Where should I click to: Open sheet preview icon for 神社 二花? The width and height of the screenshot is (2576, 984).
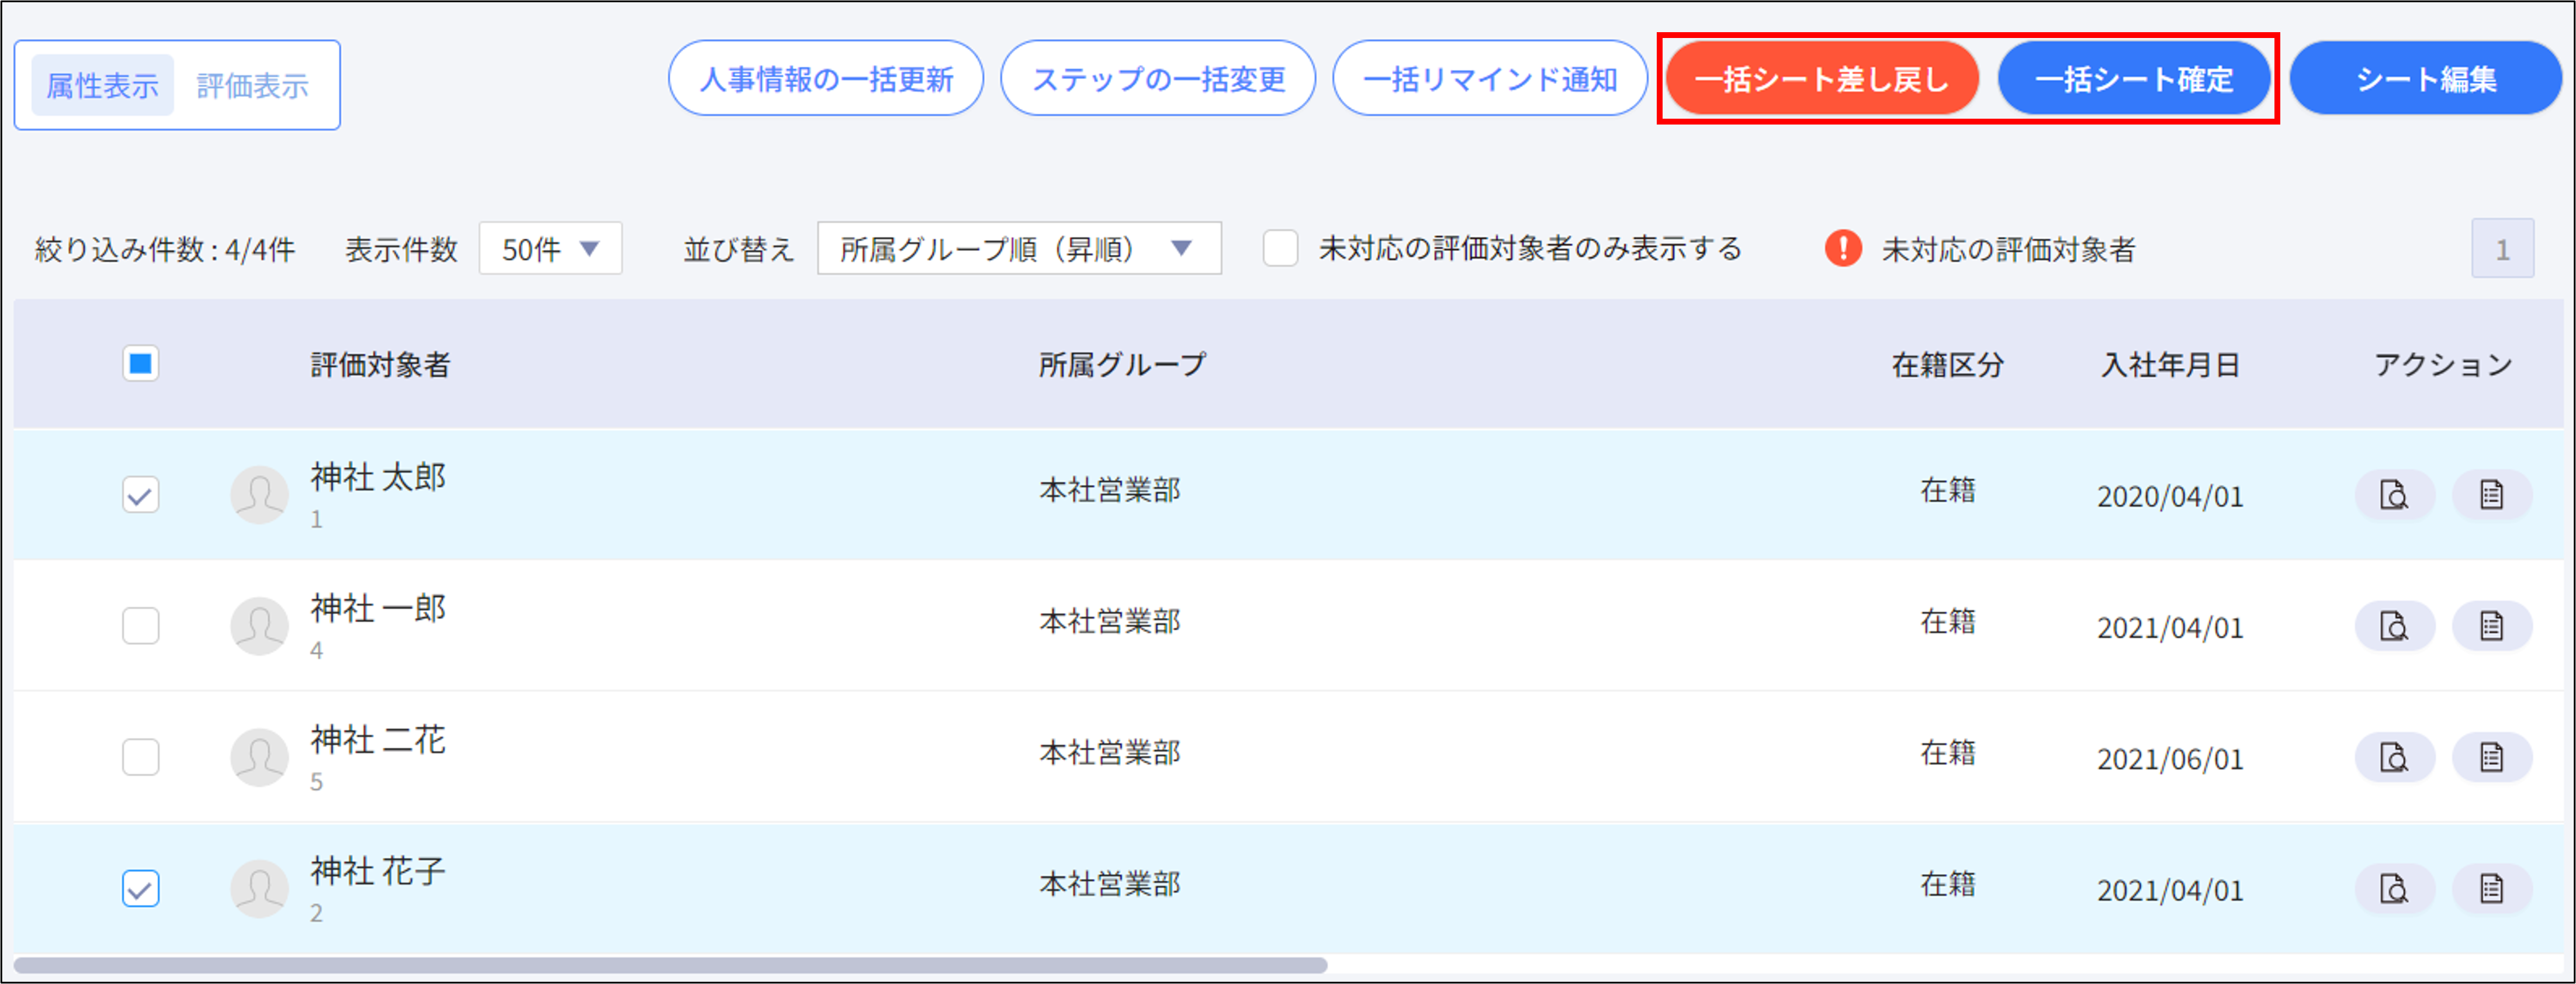[x=2394, y=758]
